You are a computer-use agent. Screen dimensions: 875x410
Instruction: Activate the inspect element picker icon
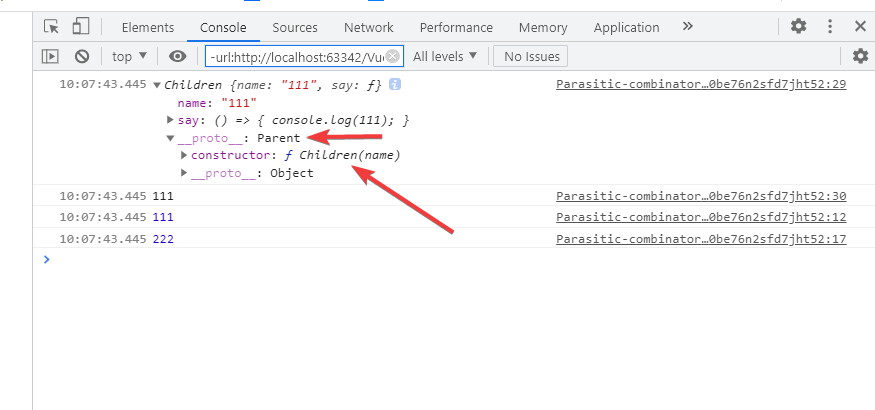coord(51,27)
